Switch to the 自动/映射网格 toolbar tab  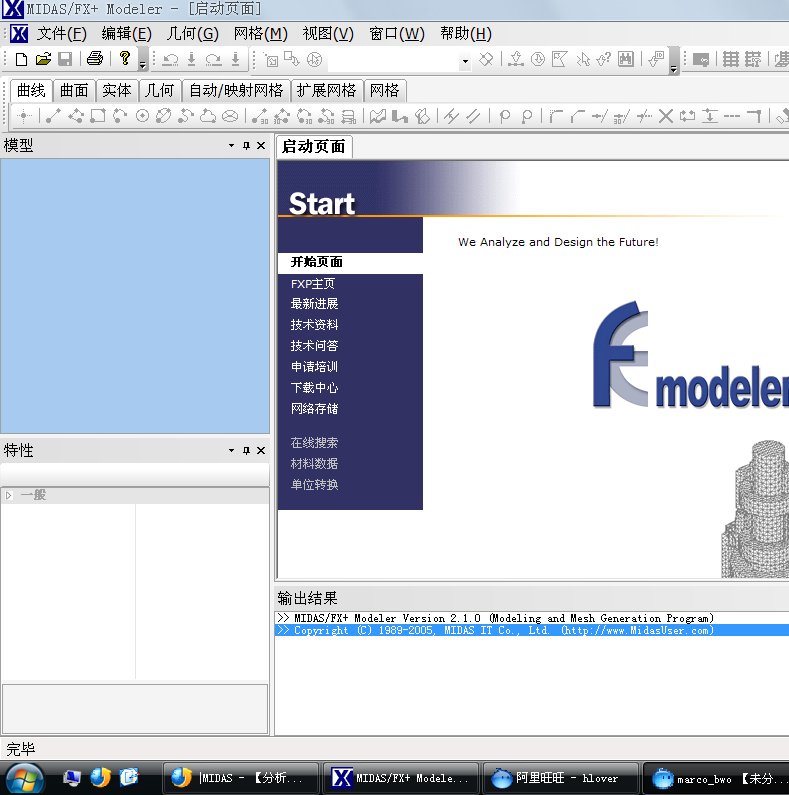click(x=236, y=91)
